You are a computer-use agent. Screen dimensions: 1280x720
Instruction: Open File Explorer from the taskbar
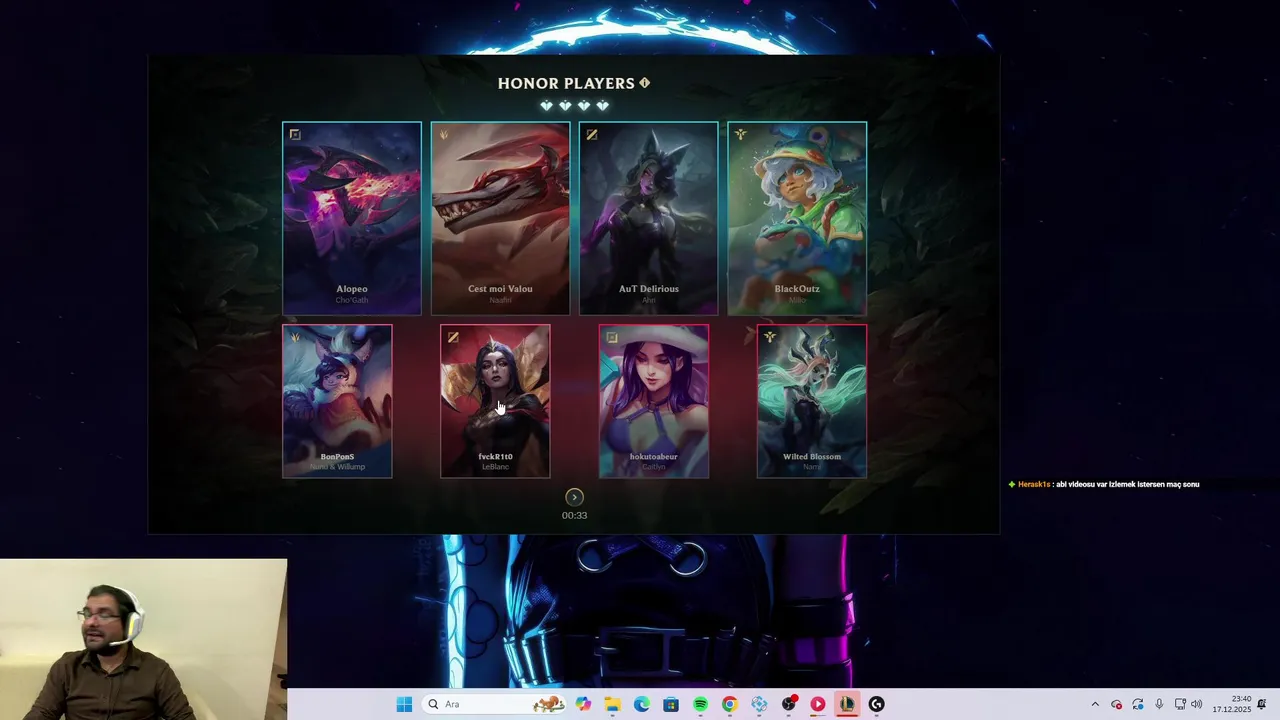point(612,704)
